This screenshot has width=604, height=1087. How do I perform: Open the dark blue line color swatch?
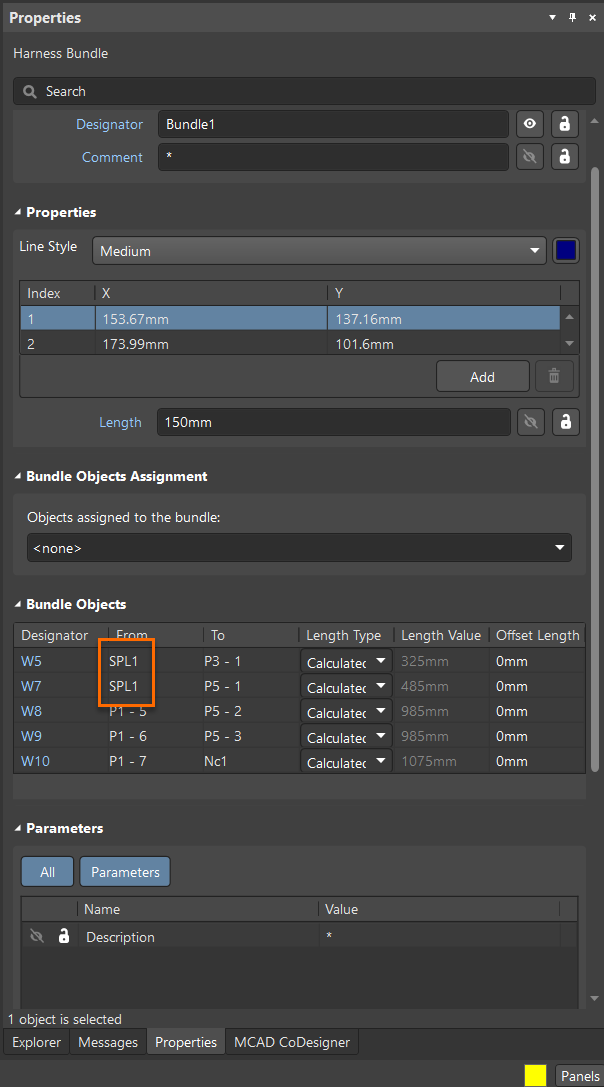(x=565, y=250)
